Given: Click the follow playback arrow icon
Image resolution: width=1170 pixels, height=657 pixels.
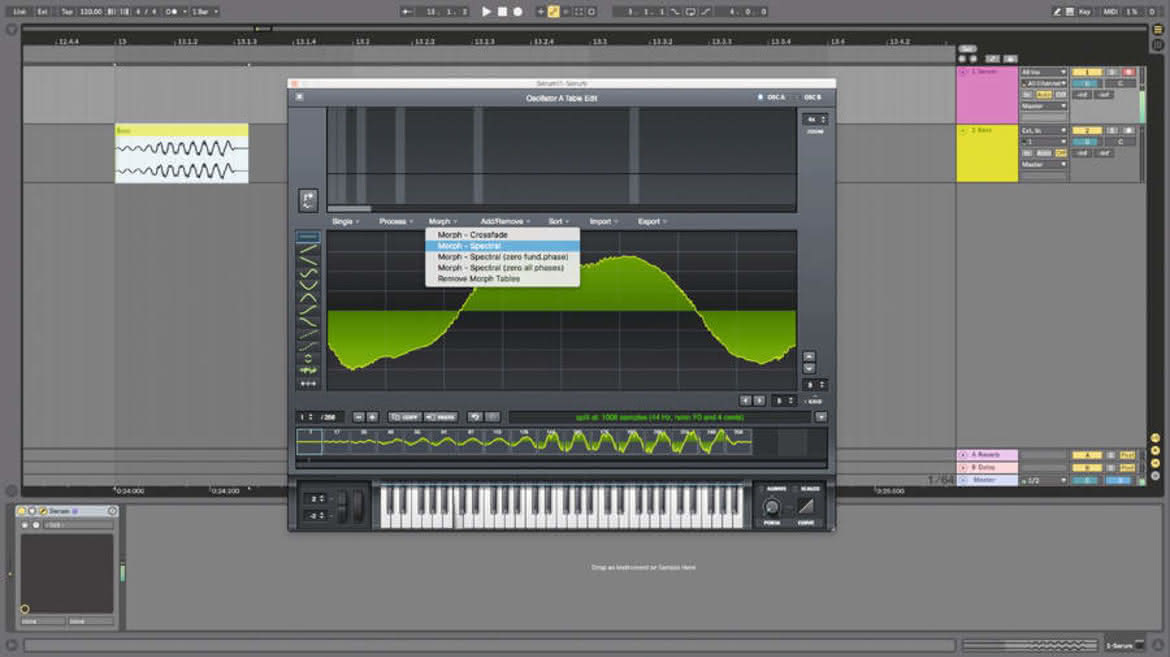Looking at the screenshot, I should tap(407, 11).
